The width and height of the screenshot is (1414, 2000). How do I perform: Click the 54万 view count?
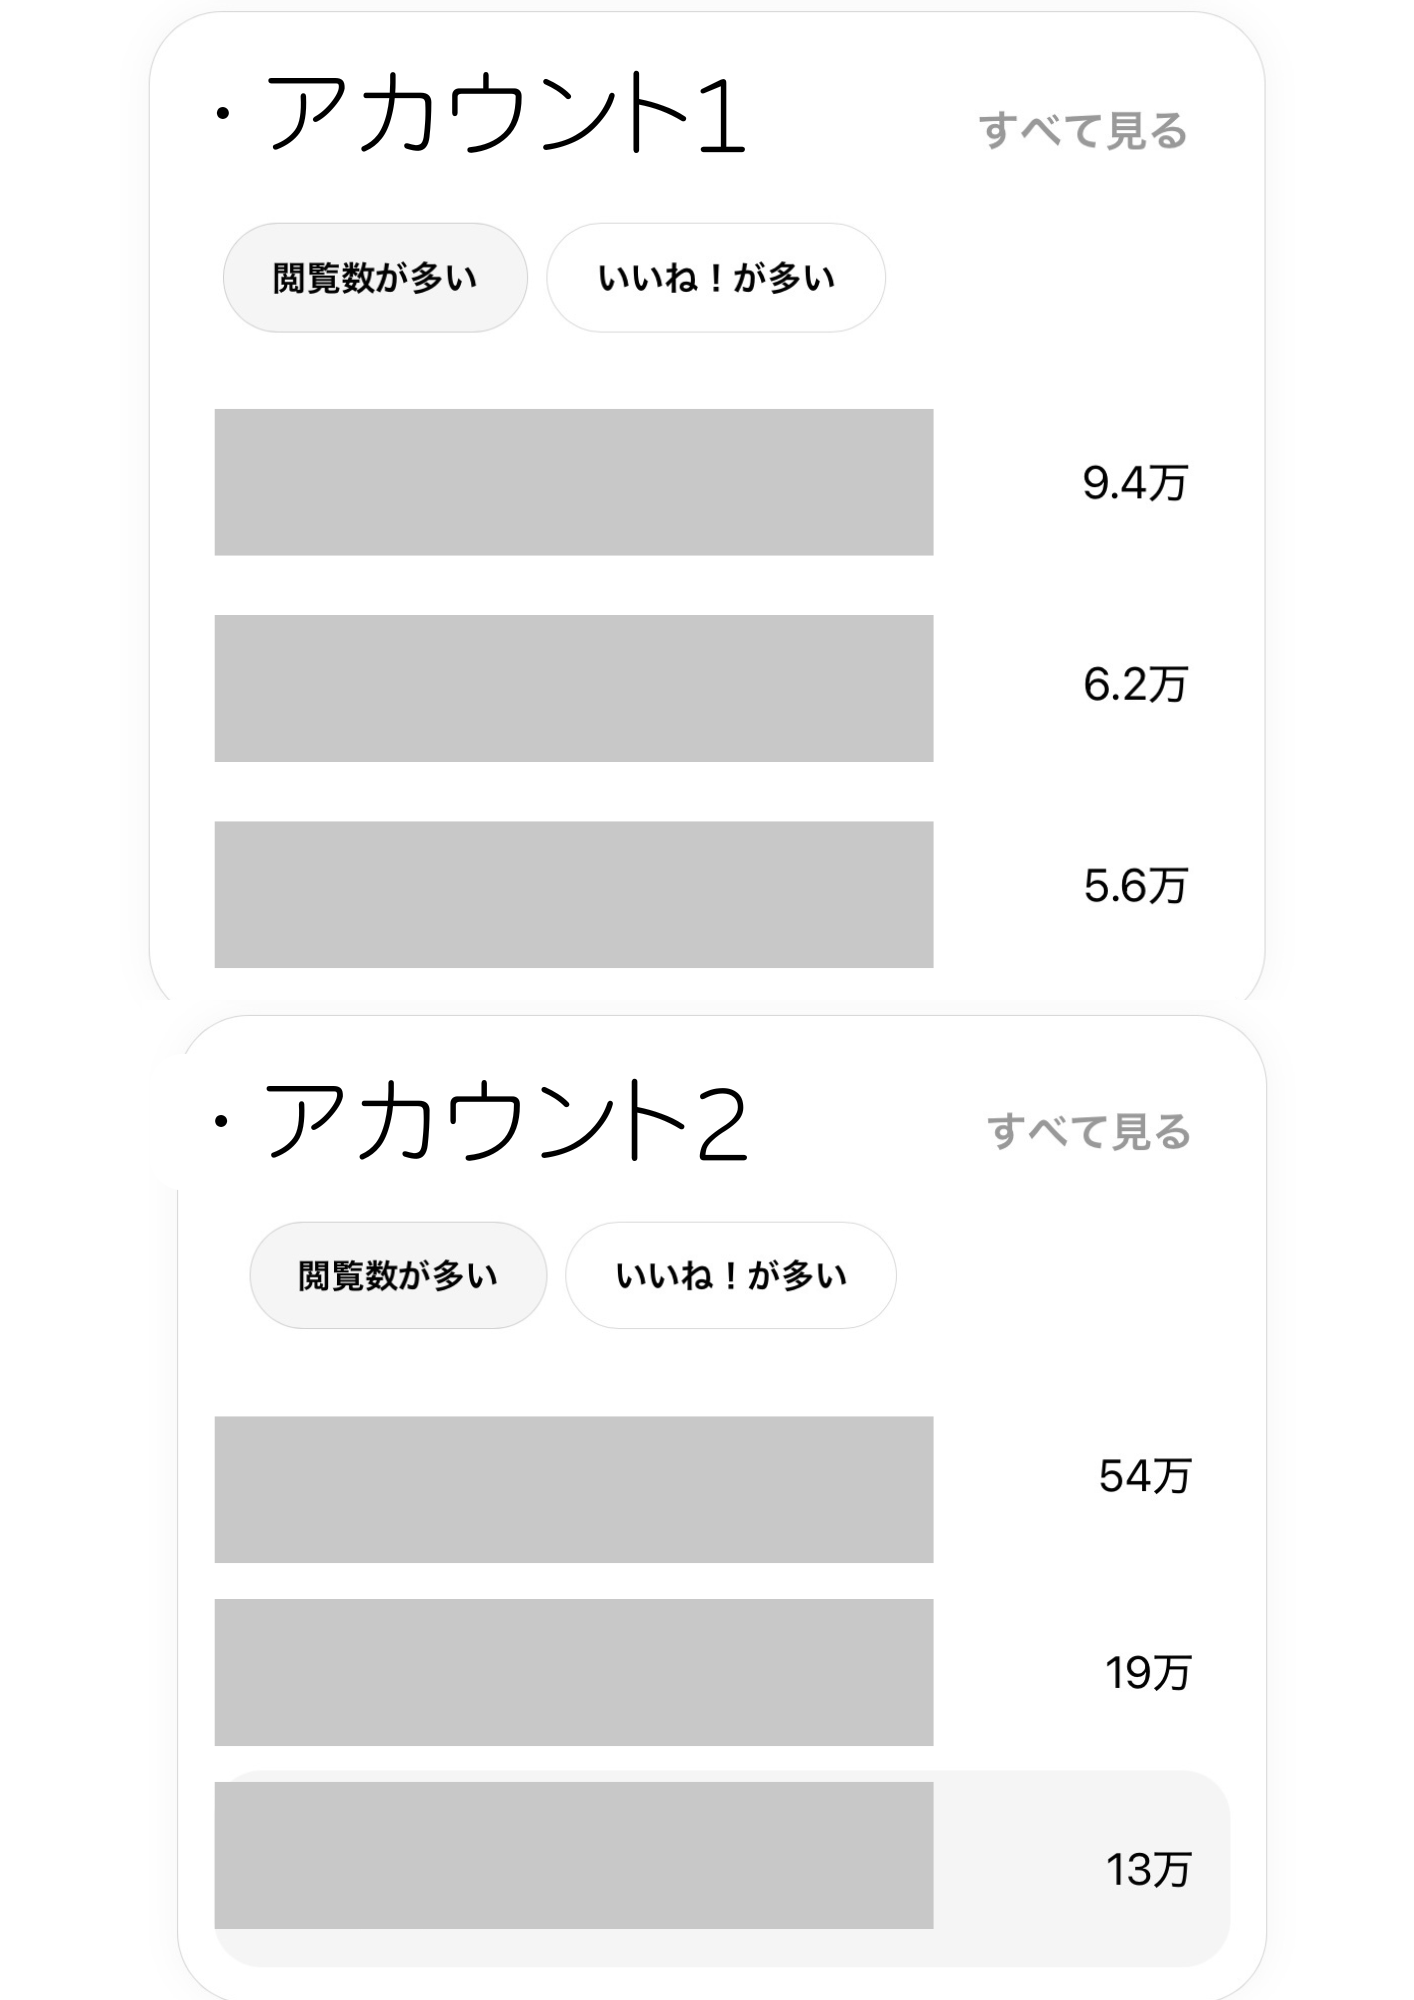(1144, 1476)
